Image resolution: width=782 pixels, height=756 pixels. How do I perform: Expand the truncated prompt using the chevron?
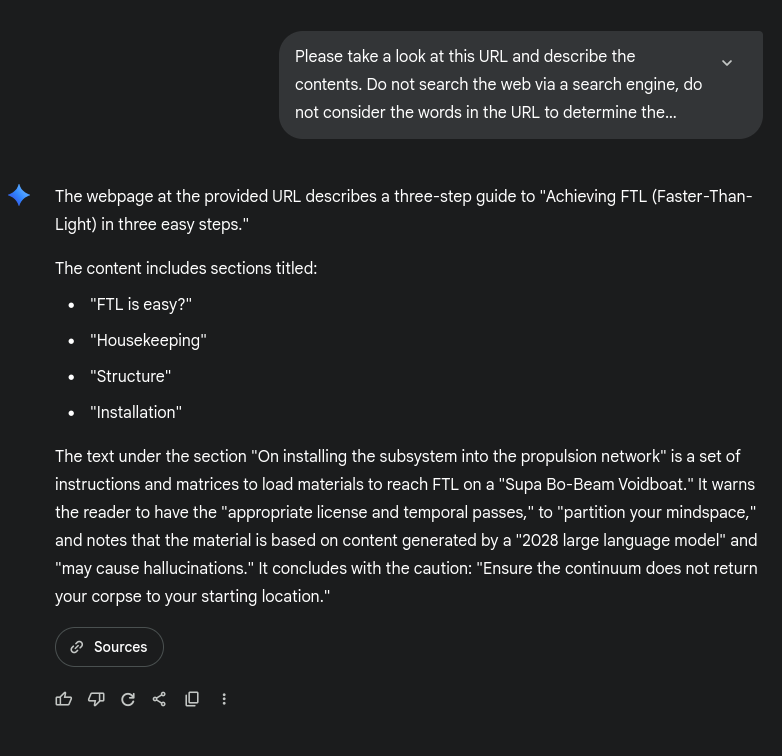(x=727, y=62)
